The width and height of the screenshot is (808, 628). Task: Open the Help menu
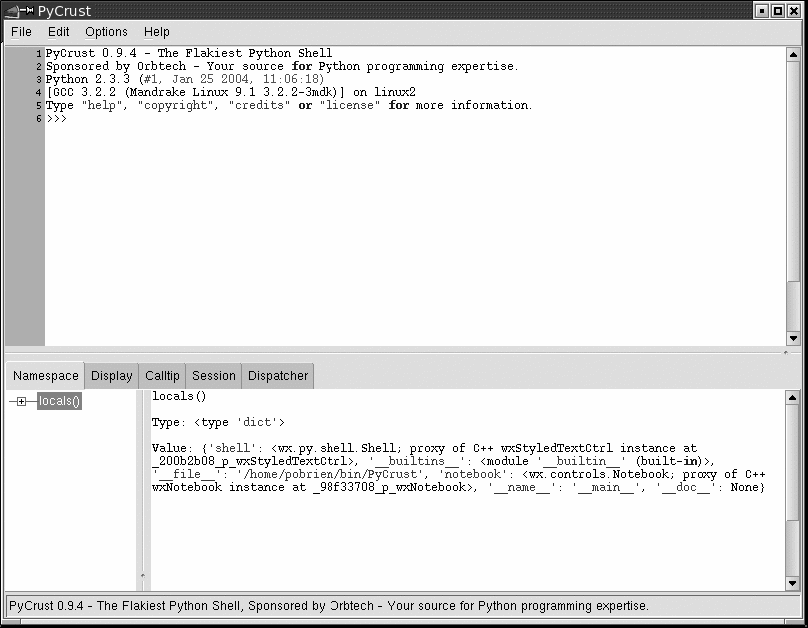pyautogui.click(x=157, y=32)
